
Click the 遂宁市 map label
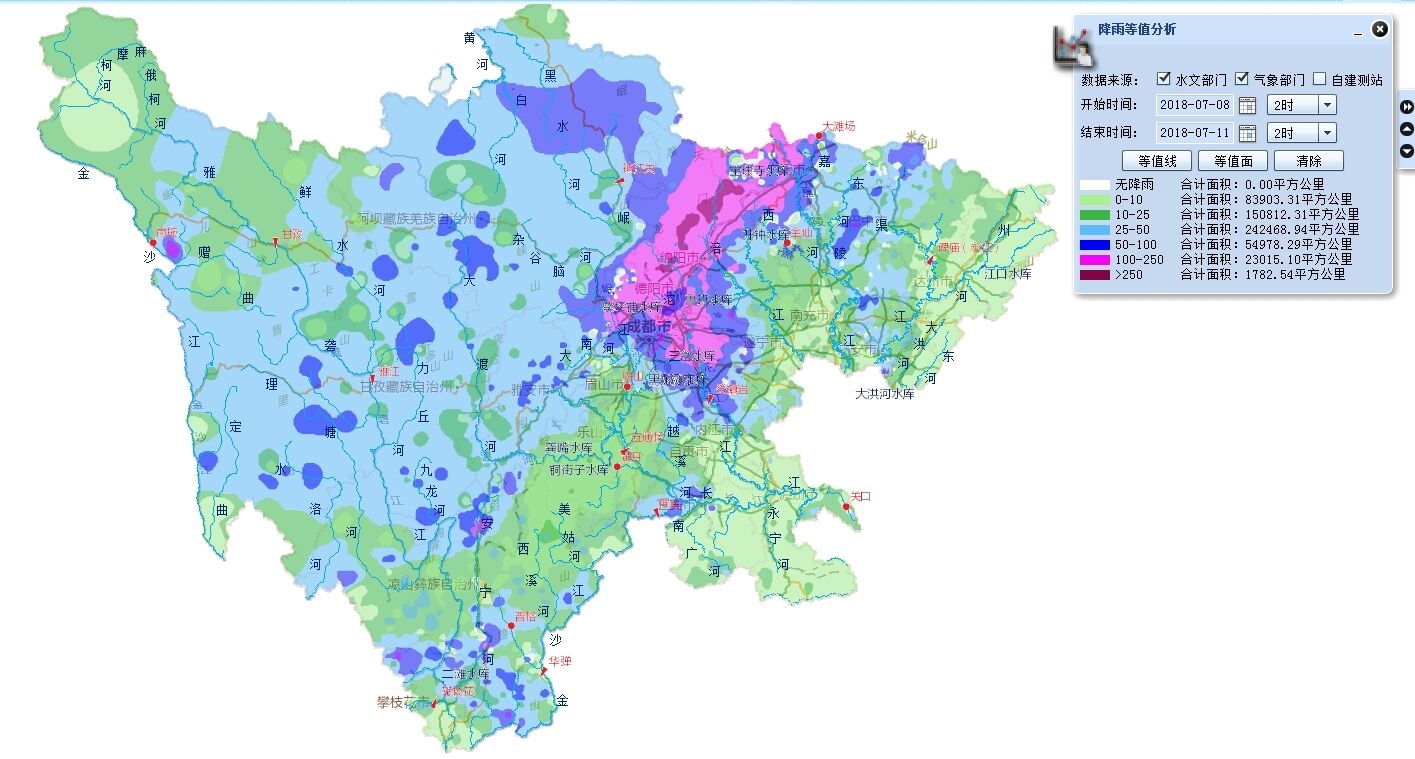pyautogui.click(x=763, y=341)
